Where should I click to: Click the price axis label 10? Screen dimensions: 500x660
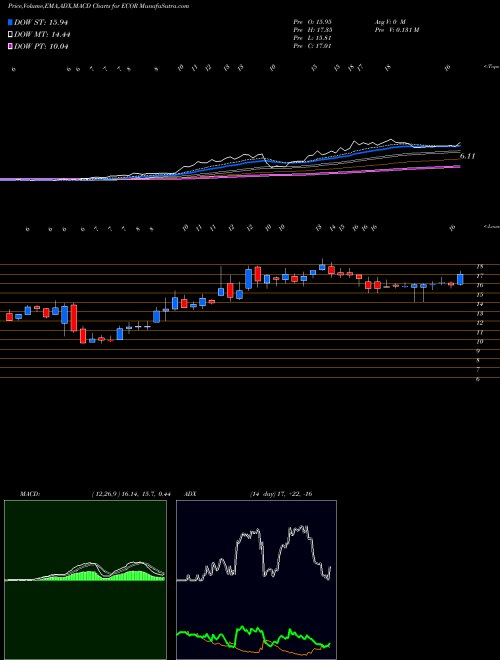479,341
